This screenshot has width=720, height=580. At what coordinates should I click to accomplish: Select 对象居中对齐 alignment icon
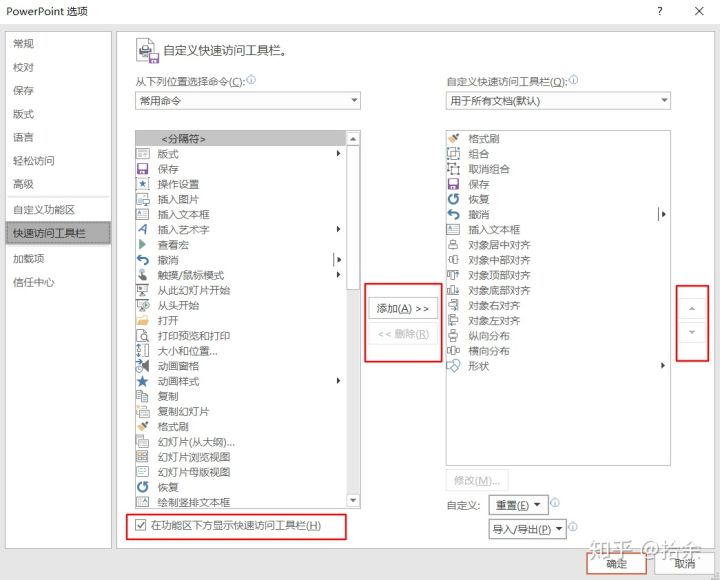(x=454, y=245)
